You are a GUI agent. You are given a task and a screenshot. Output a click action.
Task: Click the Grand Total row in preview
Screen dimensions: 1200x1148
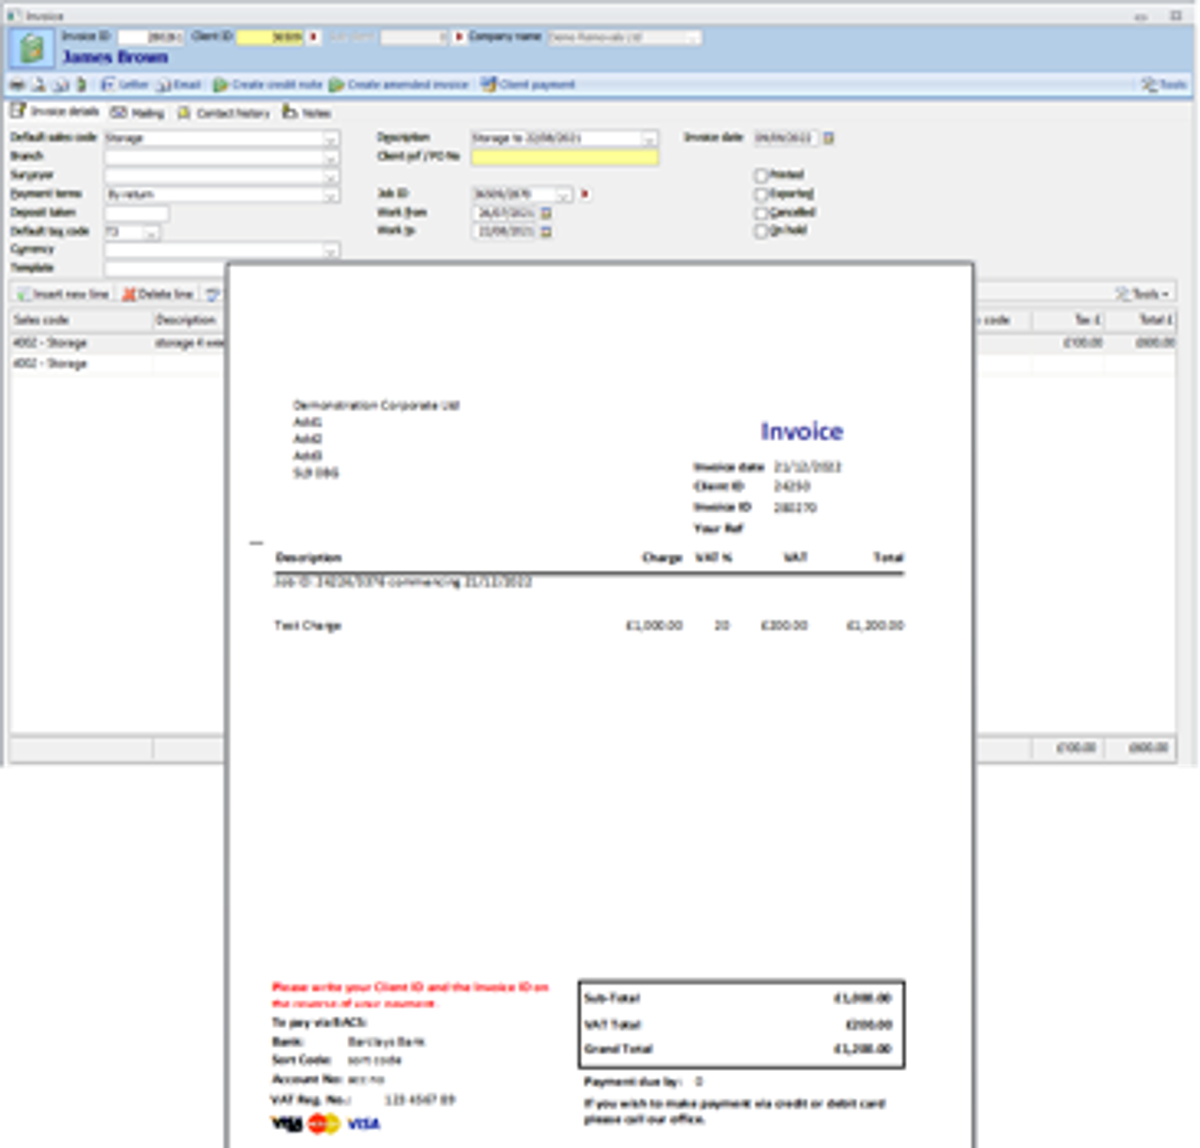(x=742, y=1049)
